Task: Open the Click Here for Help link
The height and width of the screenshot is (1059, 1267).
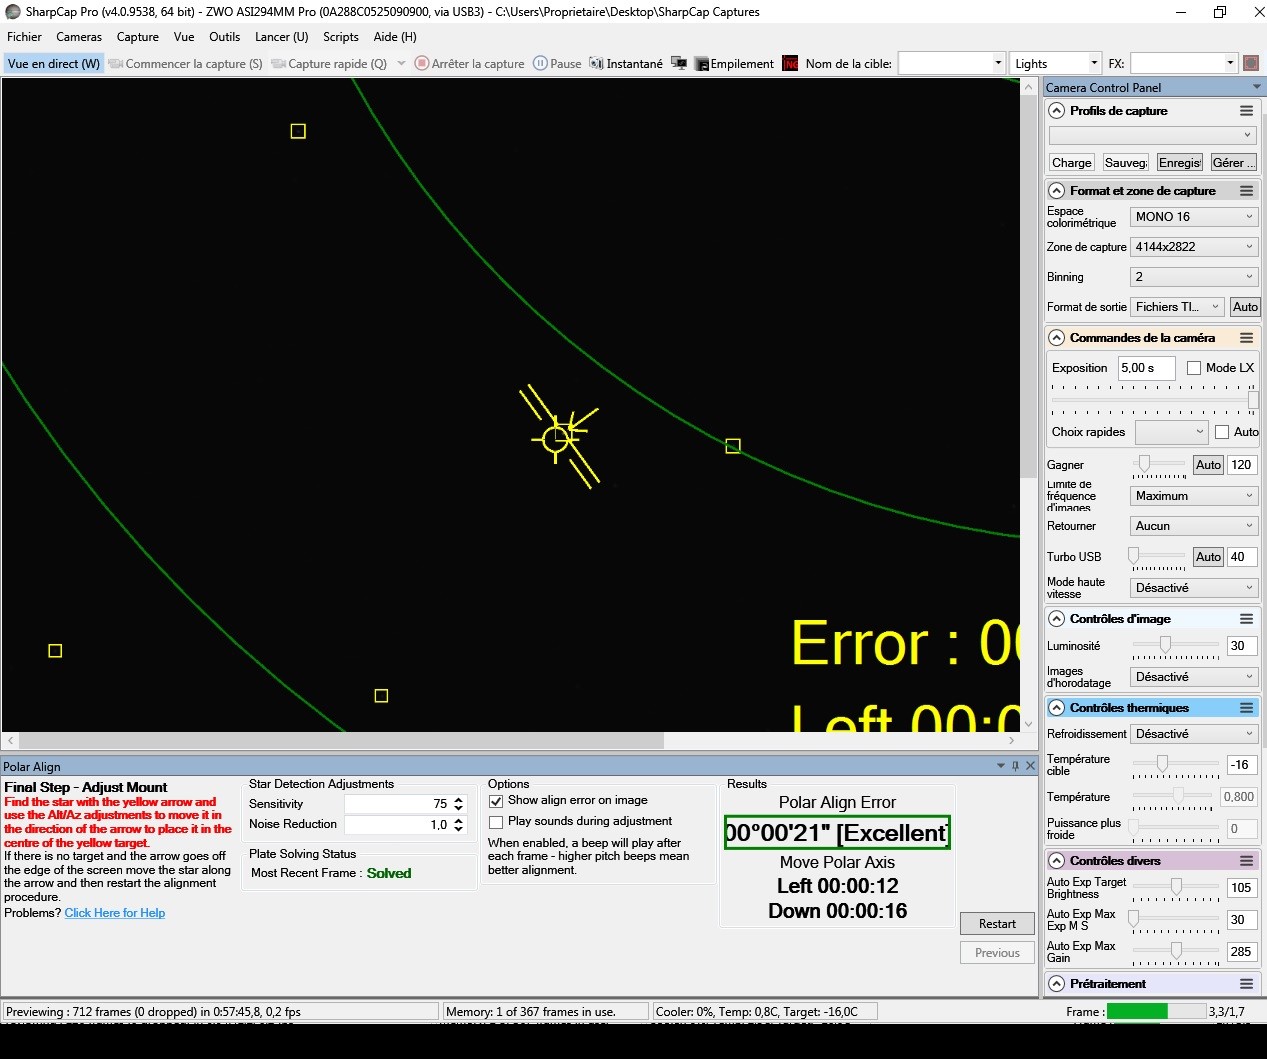Action: [115, 913]
